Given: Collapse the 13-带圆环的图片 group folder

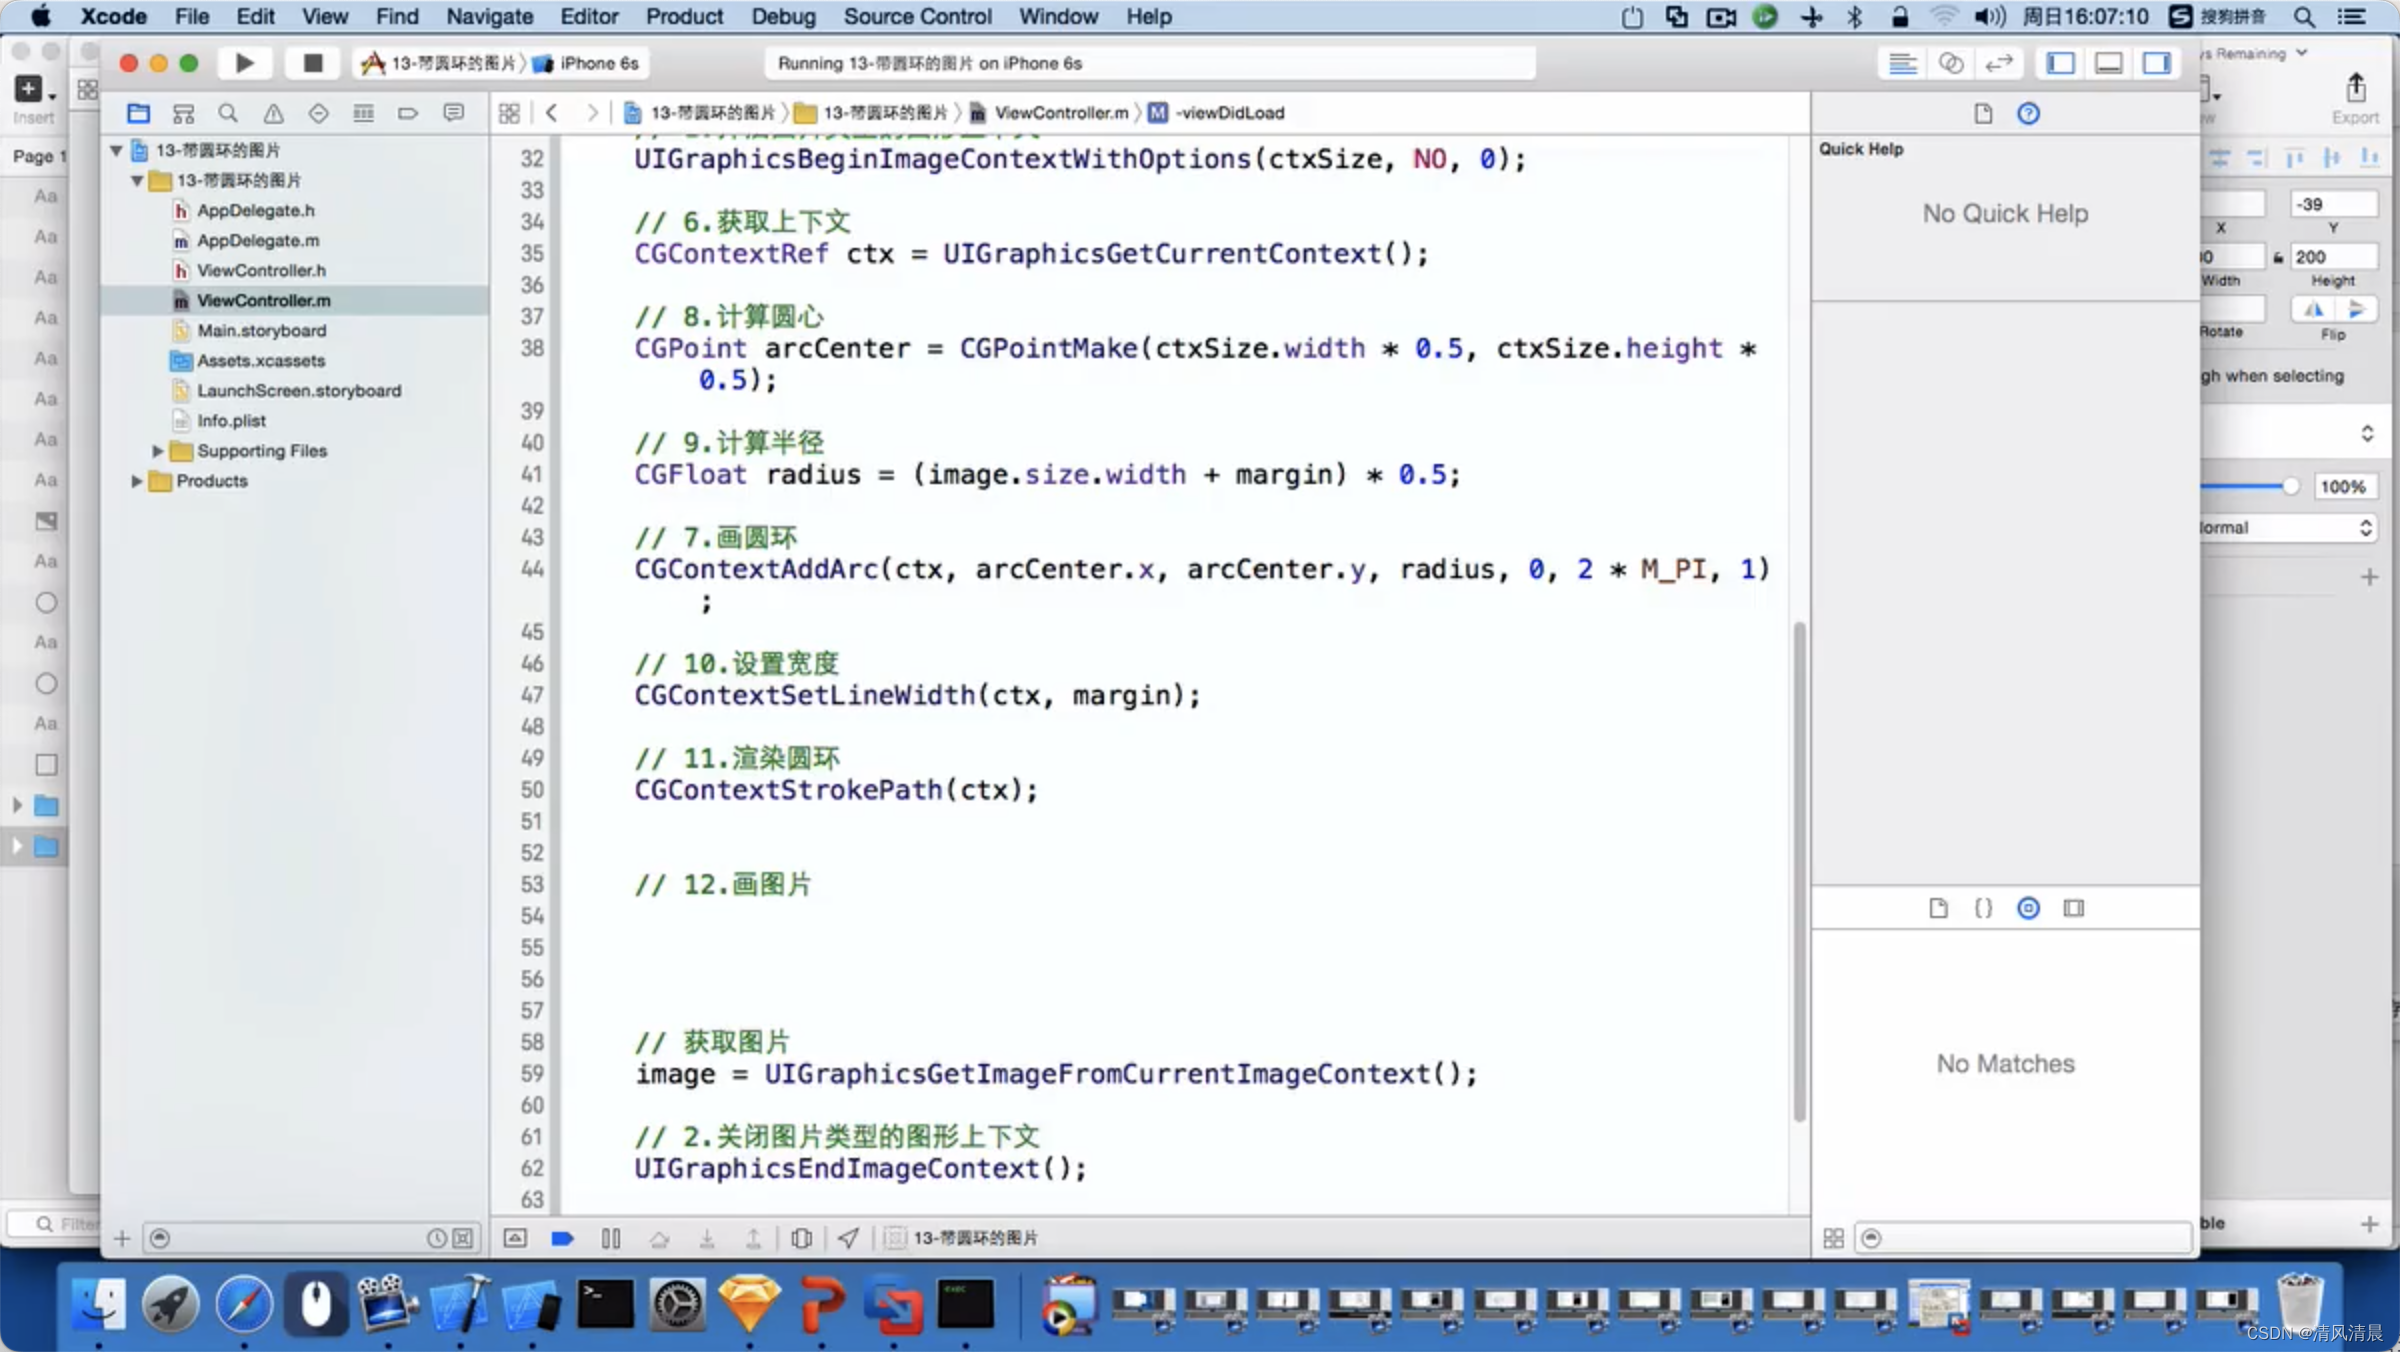Looking at the screenshot, I should coord(137,180).
